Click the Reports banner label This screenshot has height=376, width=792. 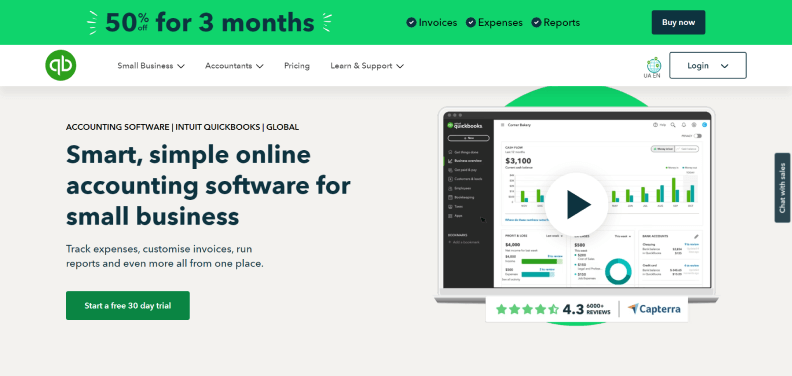562,22
